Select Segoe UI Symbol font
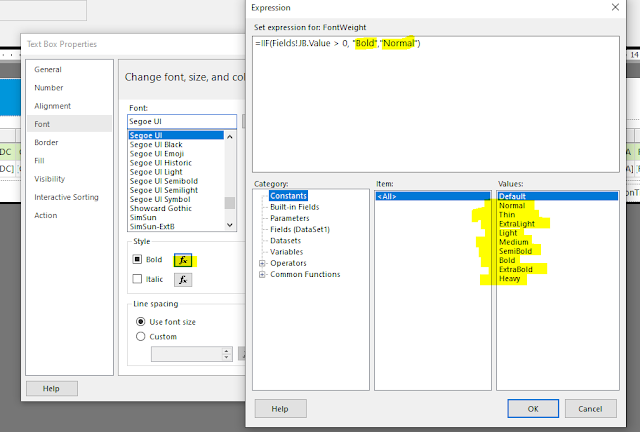The image size is (640, 432). pyautogui.click(x=160, y=199)
